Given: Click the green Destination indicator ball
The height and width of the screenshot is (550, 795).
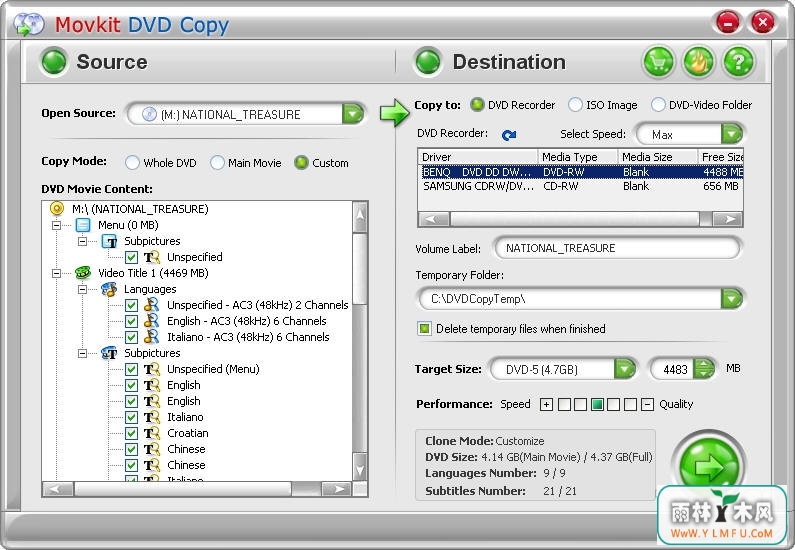Looking at the screenshot, I should click(428, 62).
